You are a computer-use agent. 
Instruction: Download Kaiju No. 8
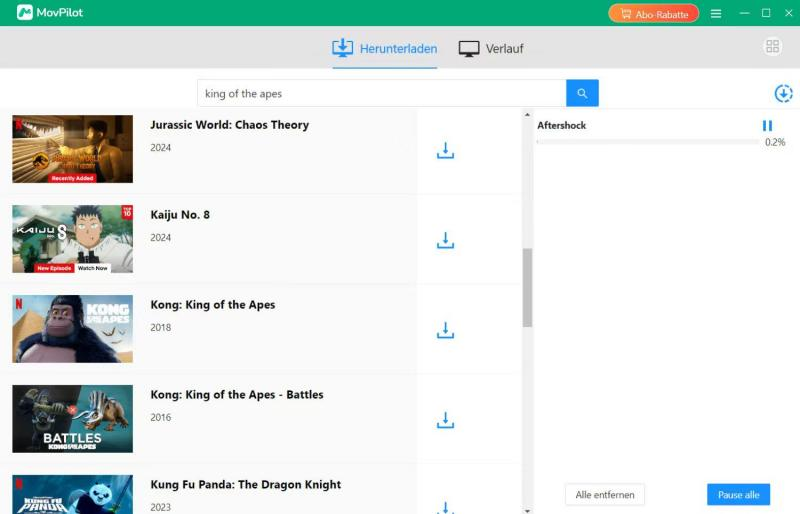click(445, 240)
